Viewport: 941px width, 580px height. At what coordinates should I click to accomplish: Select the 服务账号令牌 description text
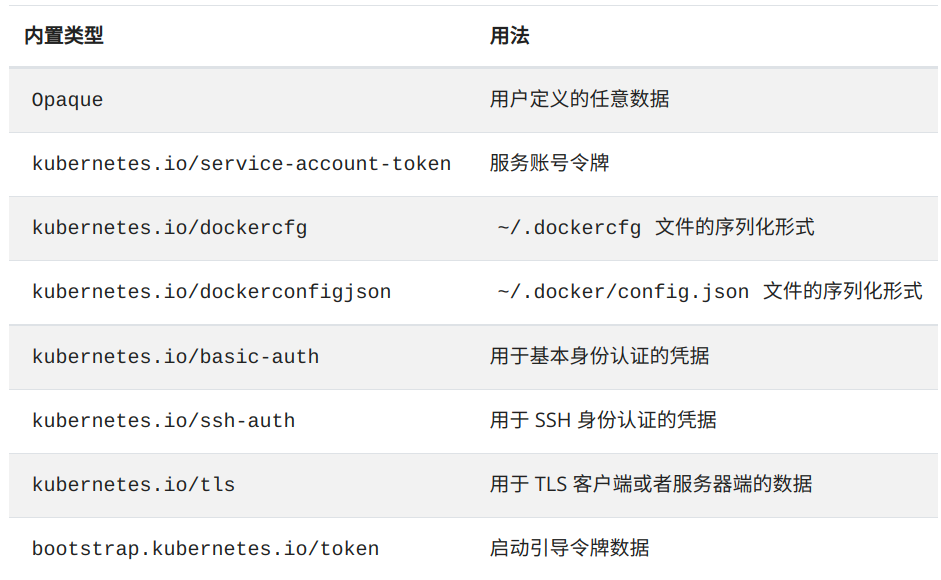point(549,163)
